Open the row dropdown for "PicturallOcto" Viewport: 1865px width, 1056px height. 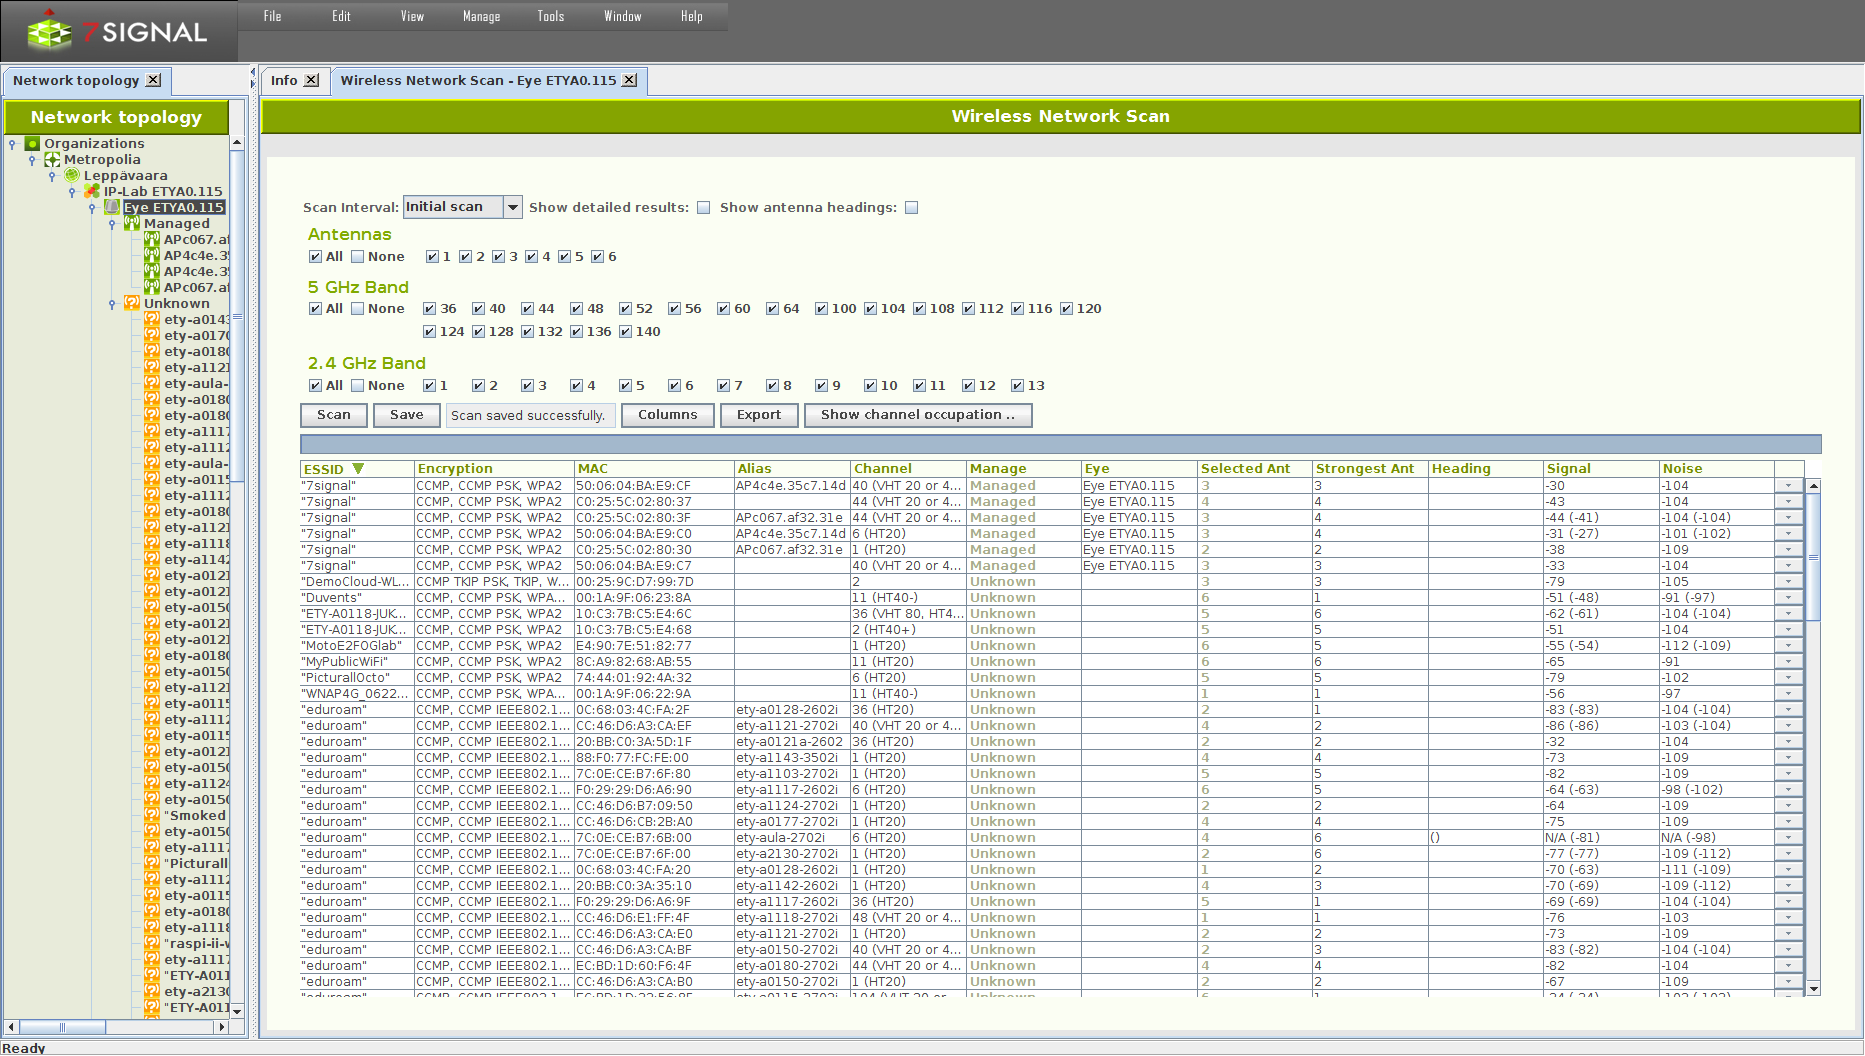coord(1789,678)
